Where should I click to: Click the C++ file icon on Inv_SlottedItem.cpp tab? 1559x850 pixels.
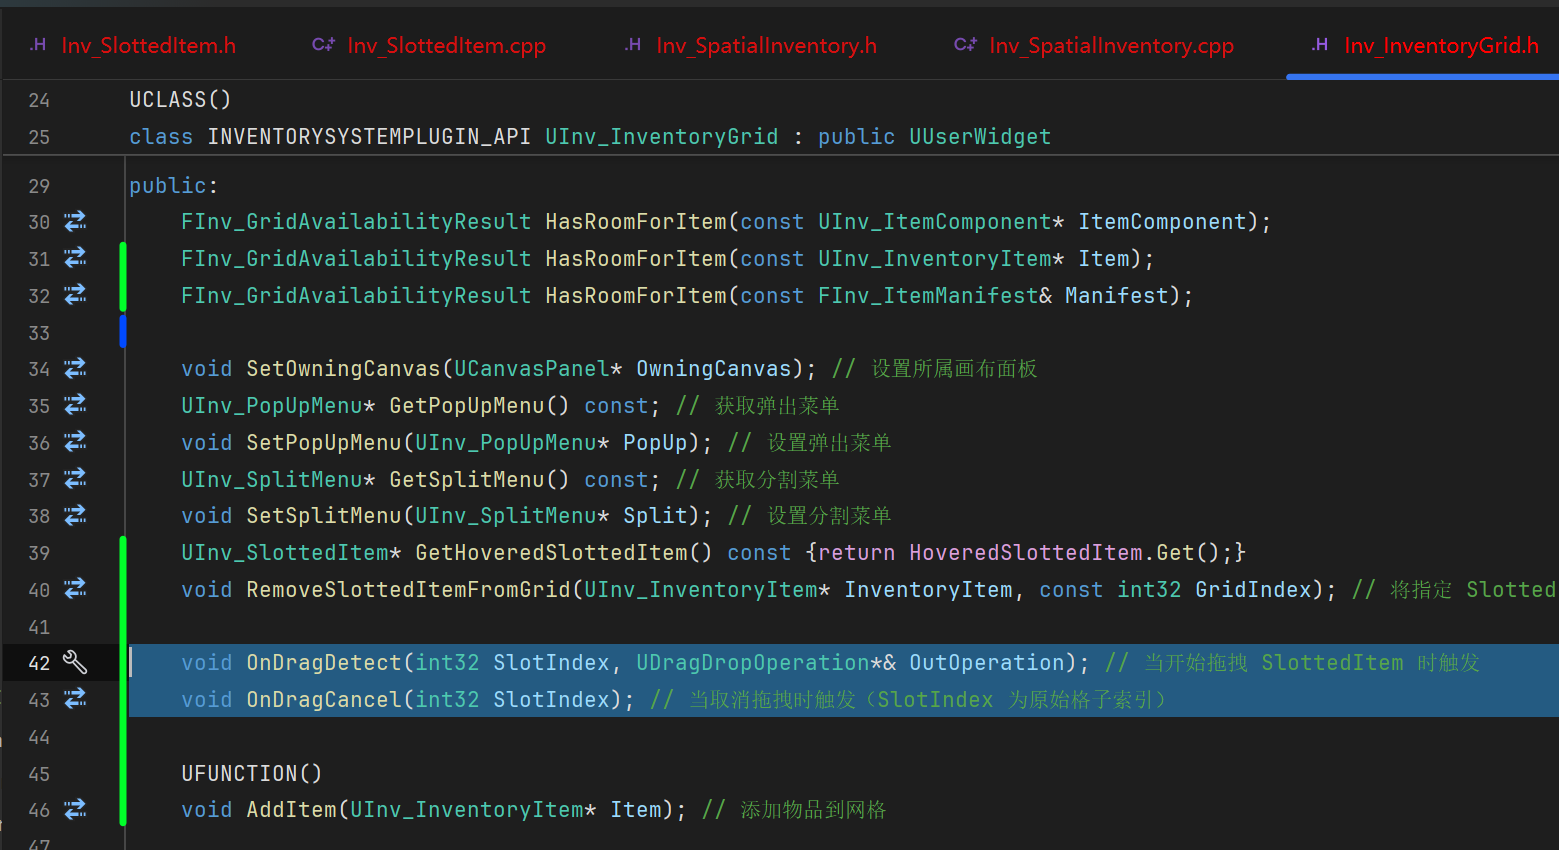[x=323, y=45]
